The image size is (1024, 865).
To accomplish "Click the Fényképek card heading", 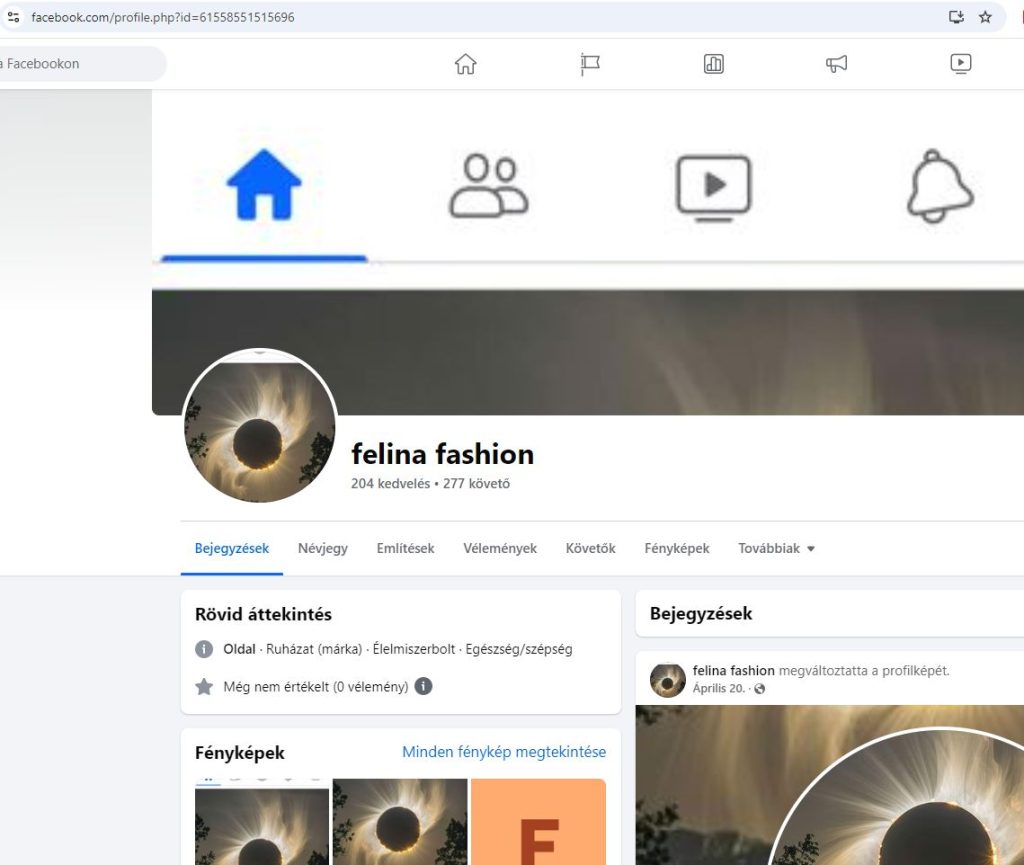I will 240,753.
